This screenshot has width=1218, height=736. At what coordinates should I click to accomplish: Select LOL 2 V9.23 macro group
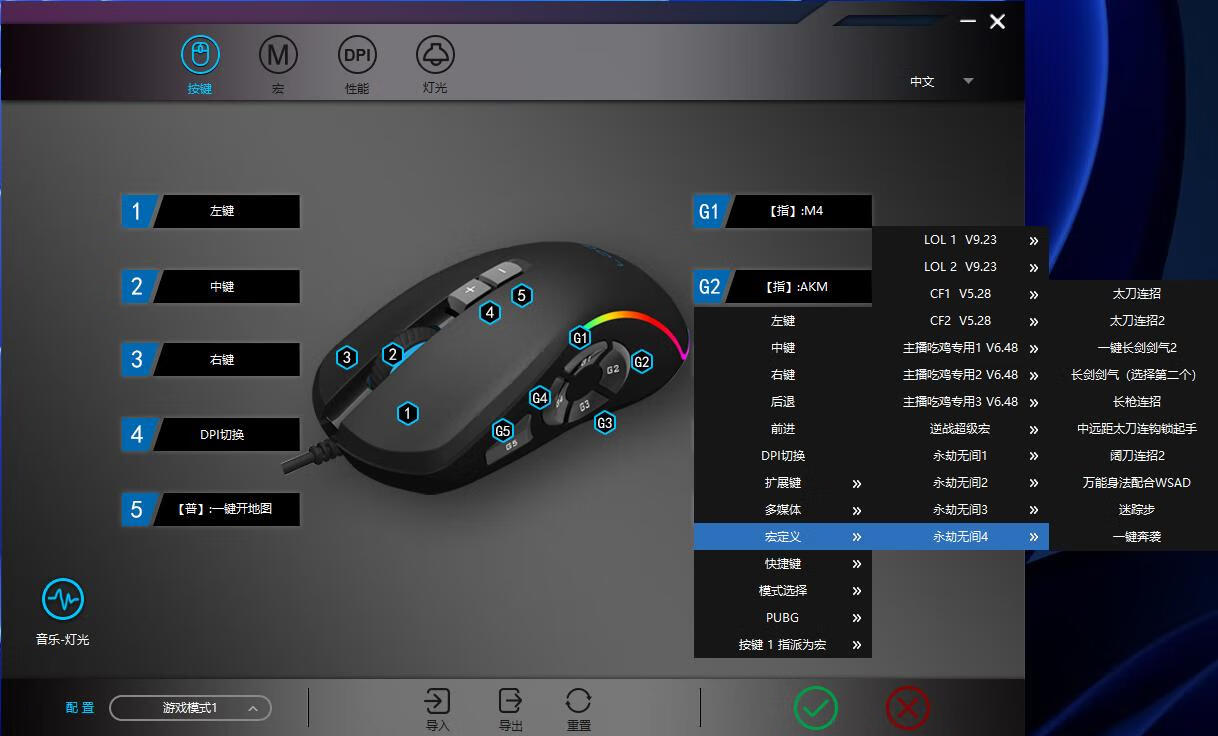pos(960,267)
